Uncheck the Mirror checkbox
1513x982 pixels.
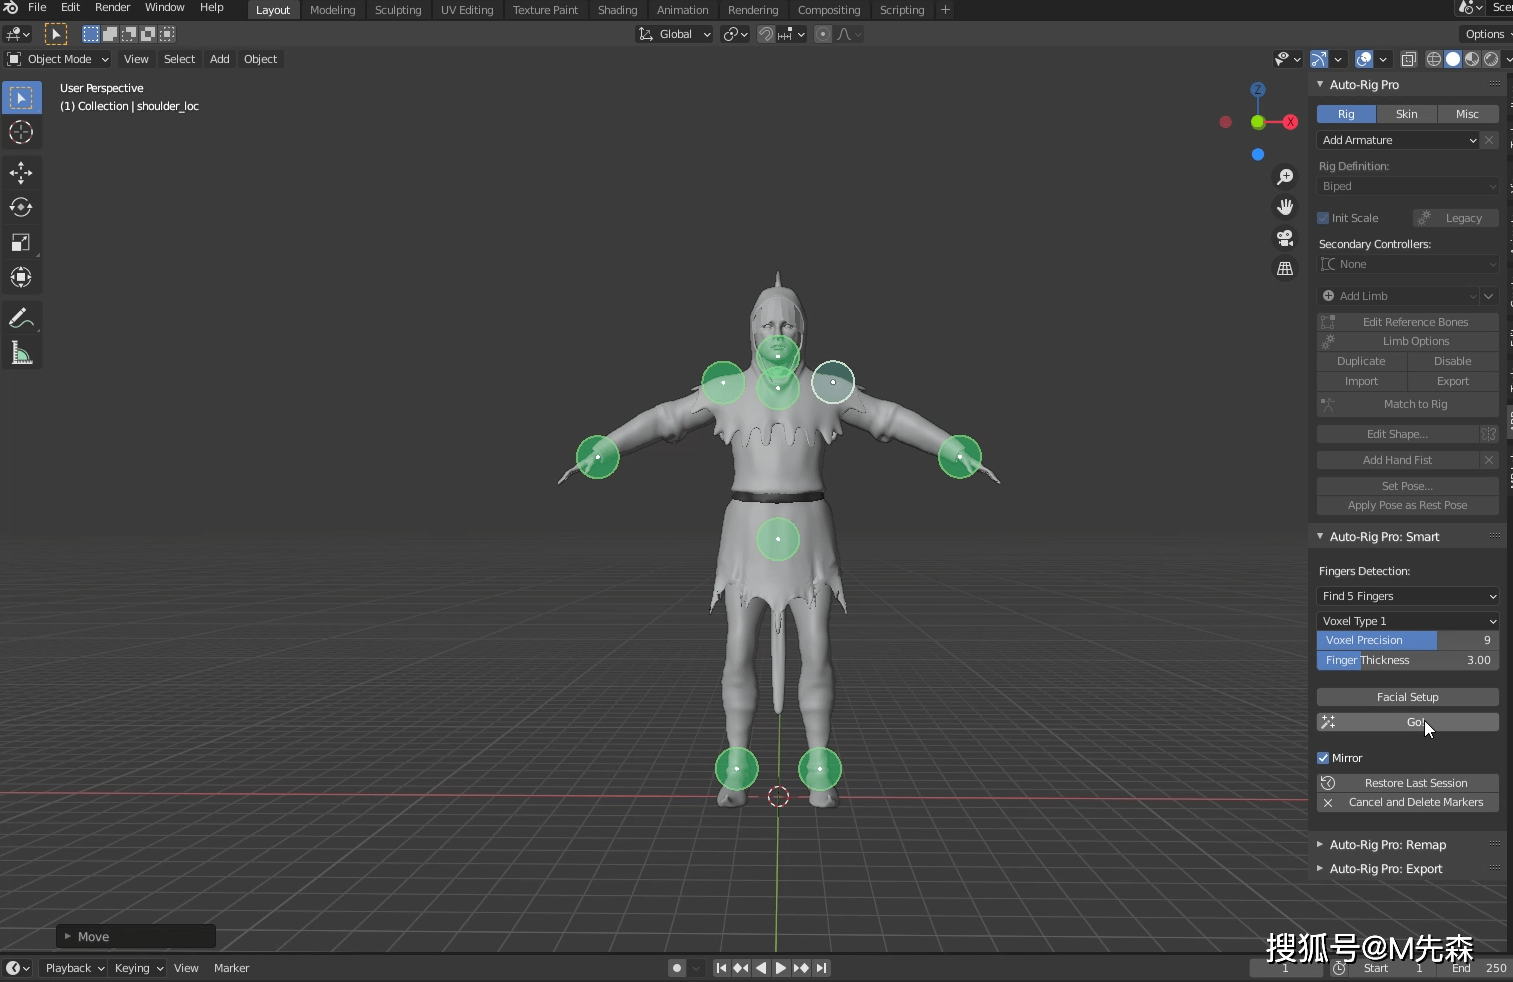1323,758
